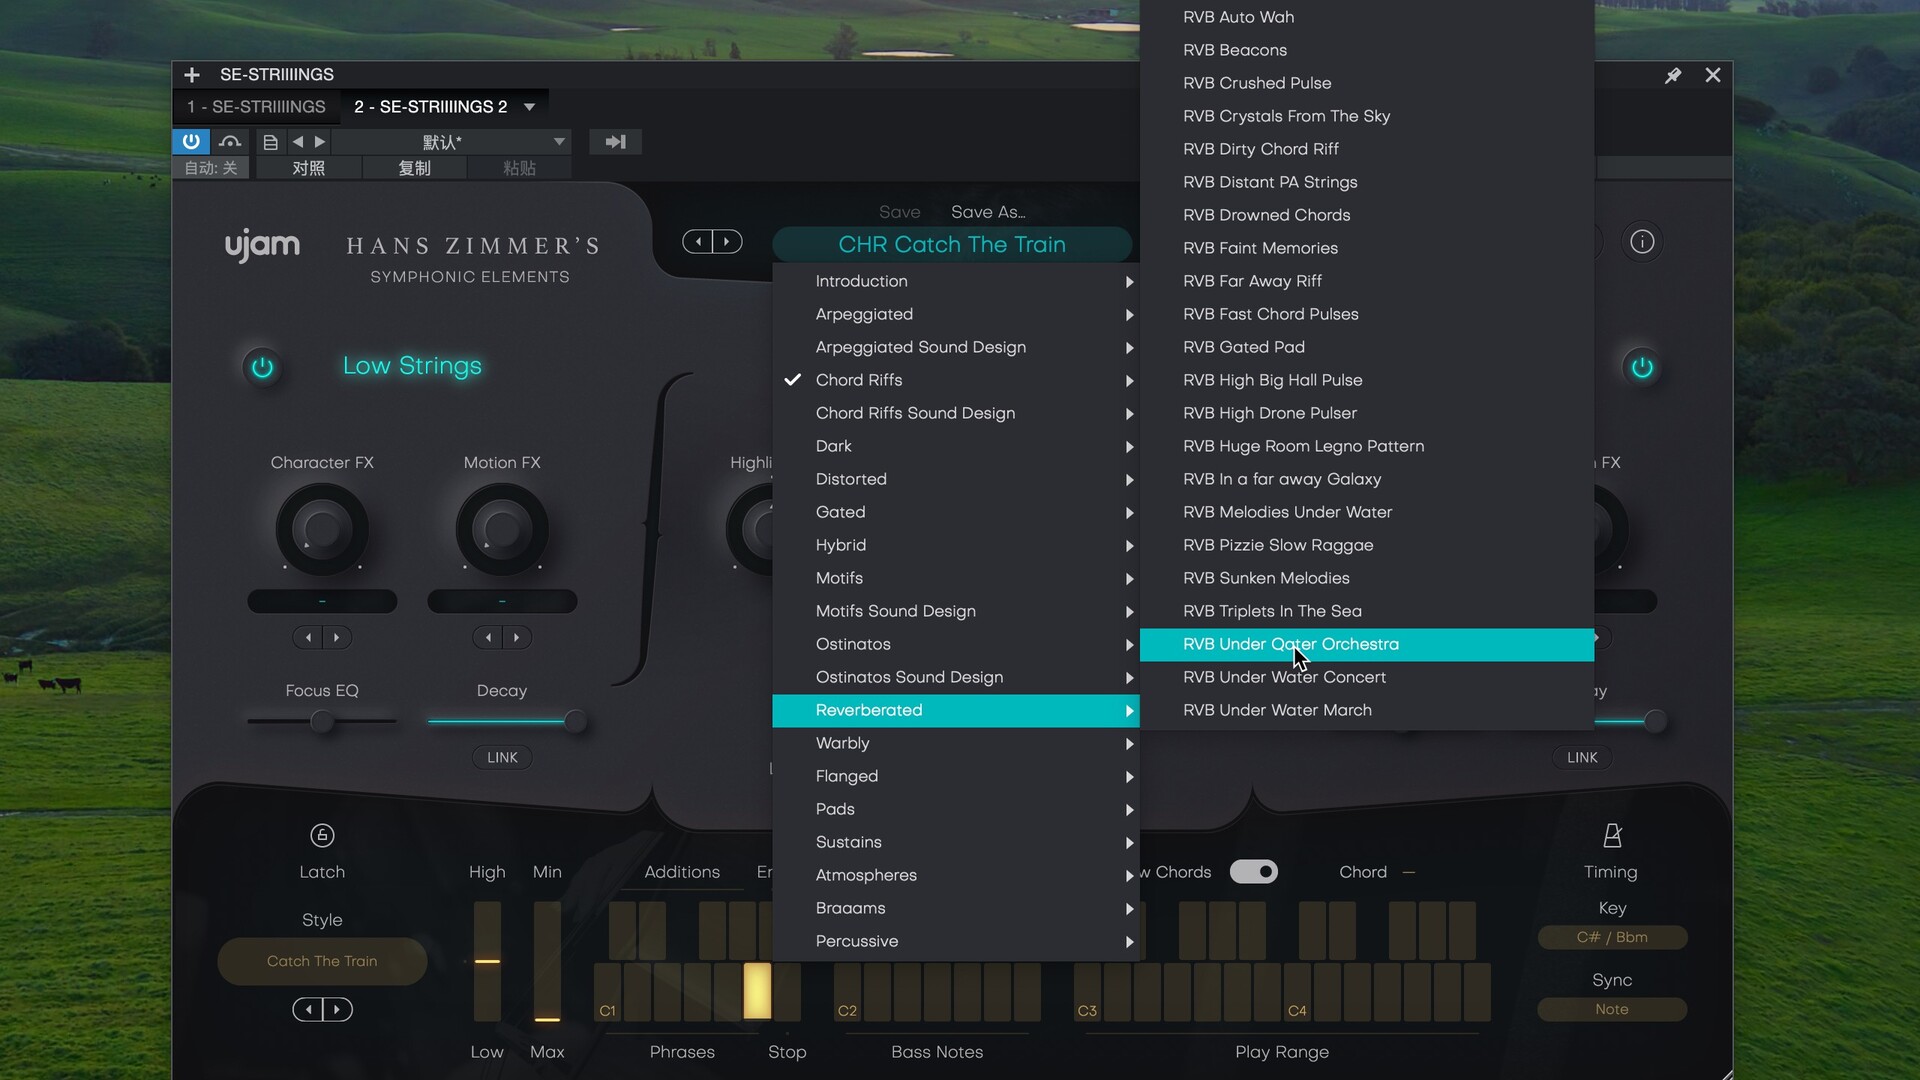Screen dimensions: 1920x1080
Task: Select Reverberated menu category
Action: (956, 711)
